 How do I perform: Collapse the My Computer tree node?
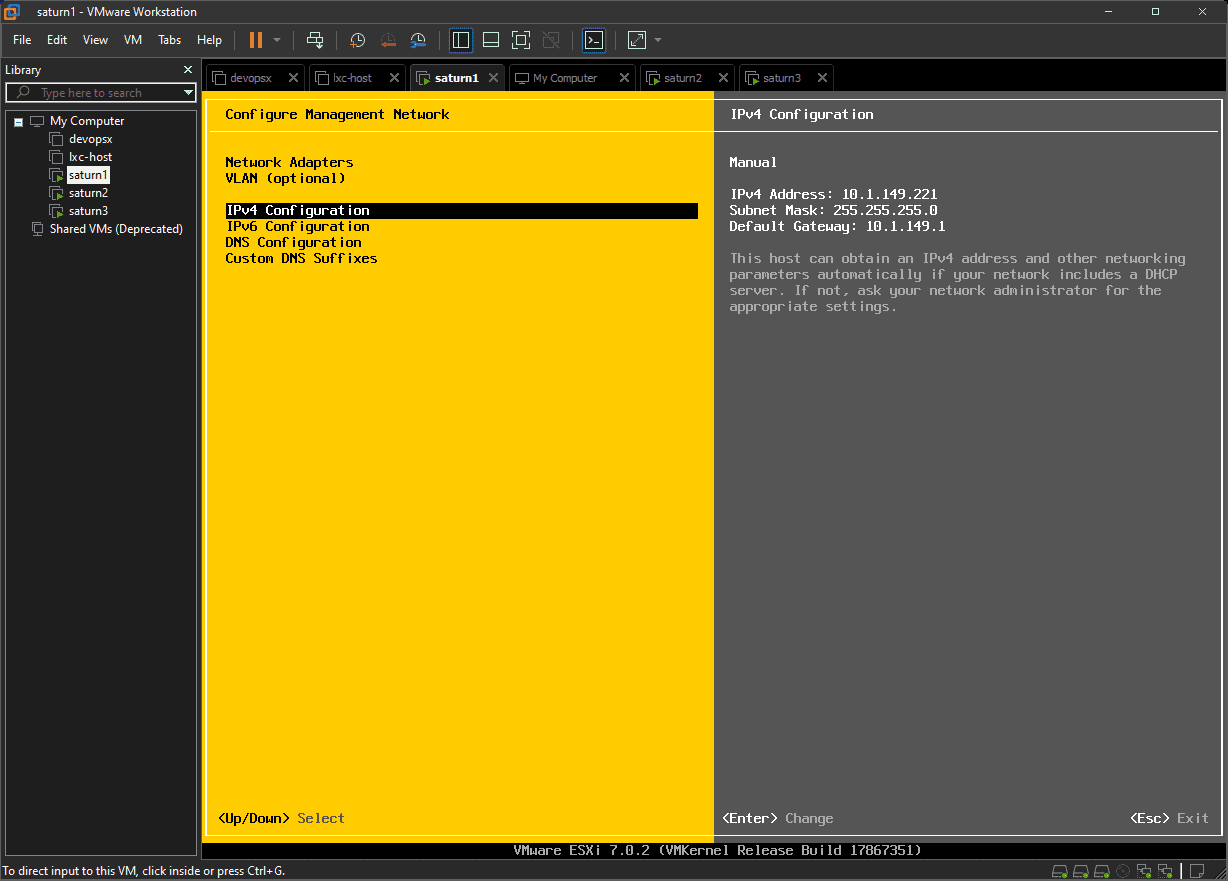click(x=18, y=122)
